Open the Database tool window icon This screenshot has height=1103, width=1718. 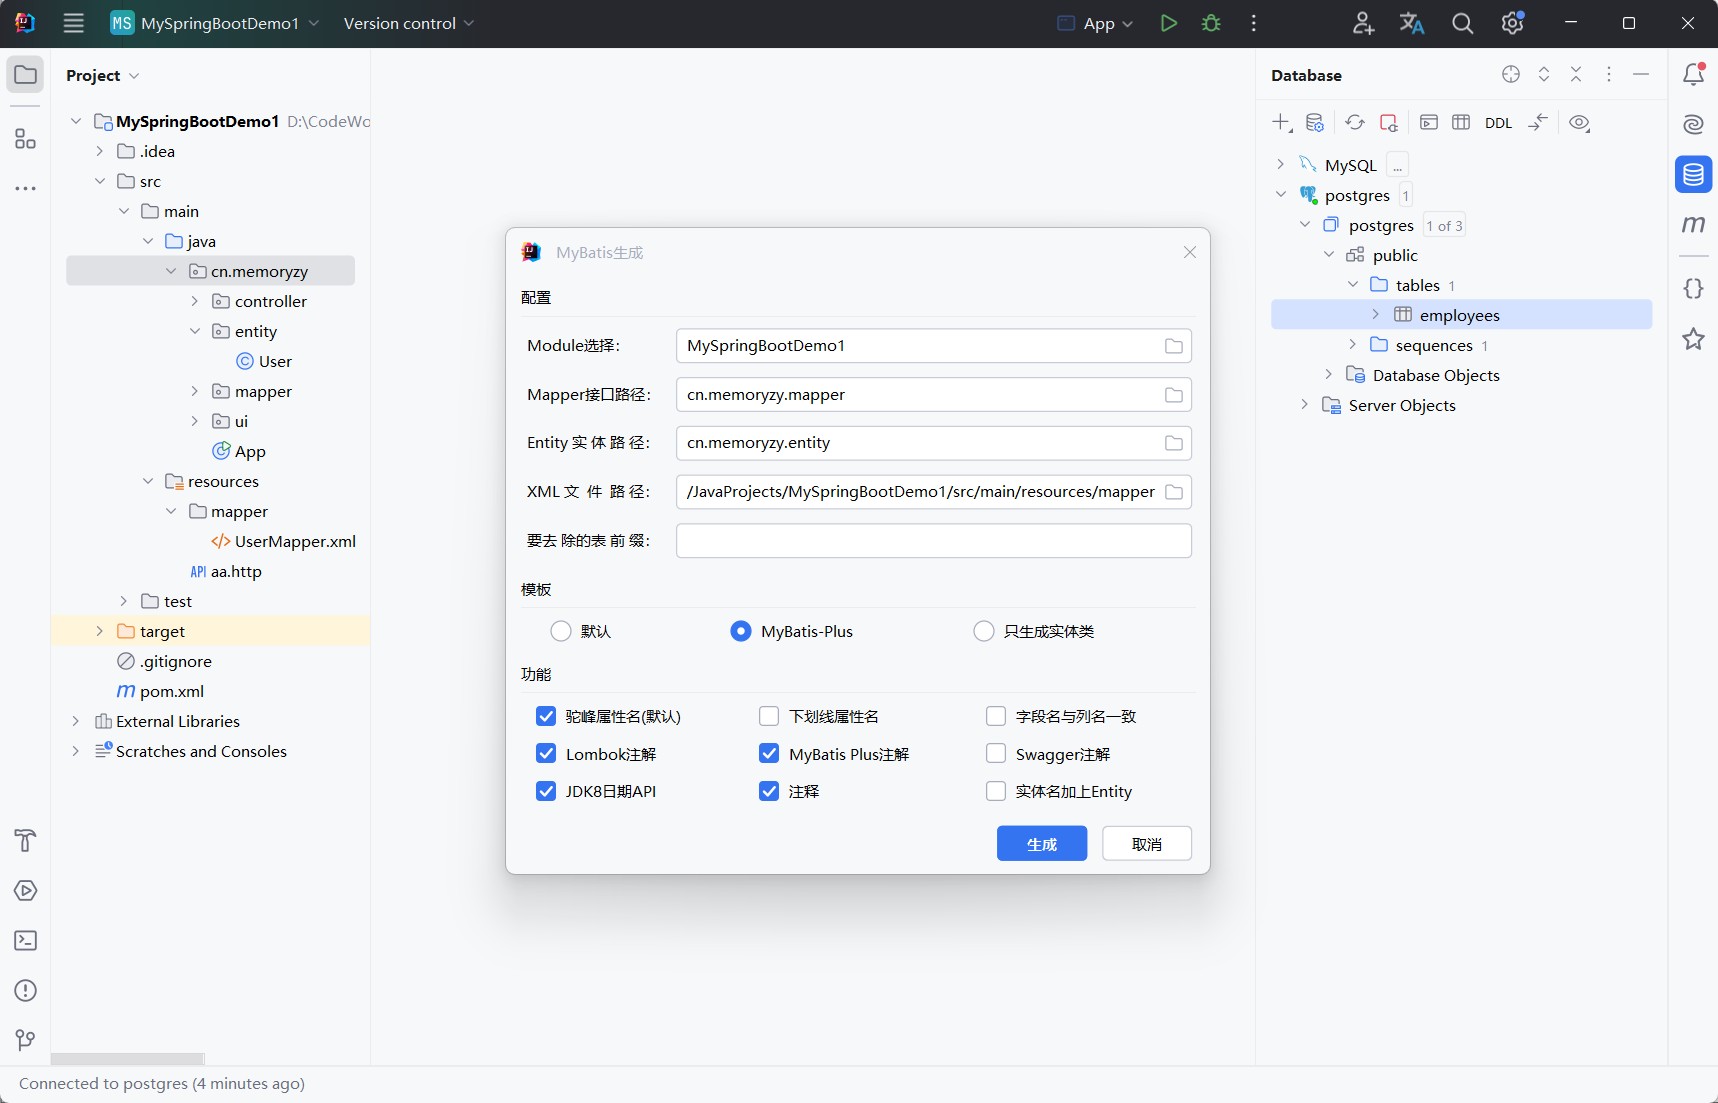coord(1693,174)
